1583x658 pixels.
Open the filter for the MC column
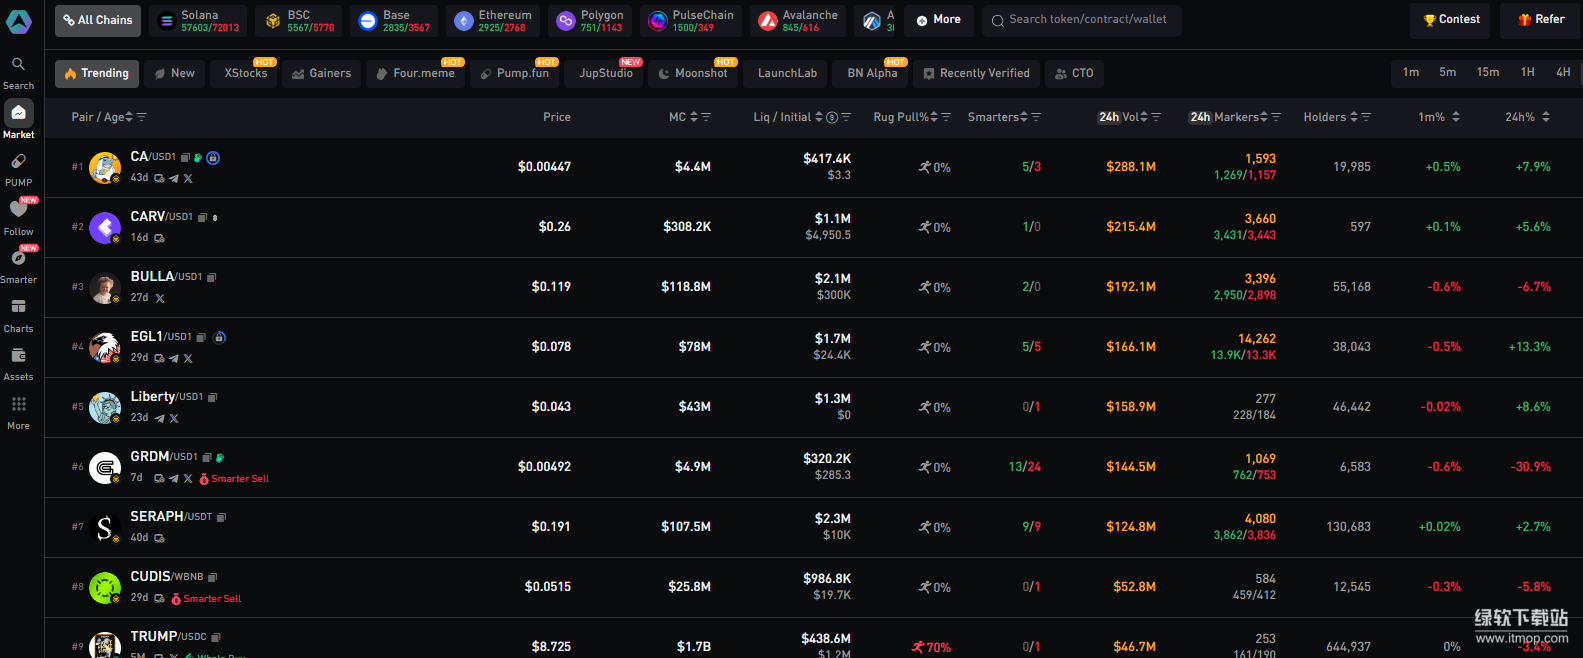pyautogui.click(x=706, y=117)
